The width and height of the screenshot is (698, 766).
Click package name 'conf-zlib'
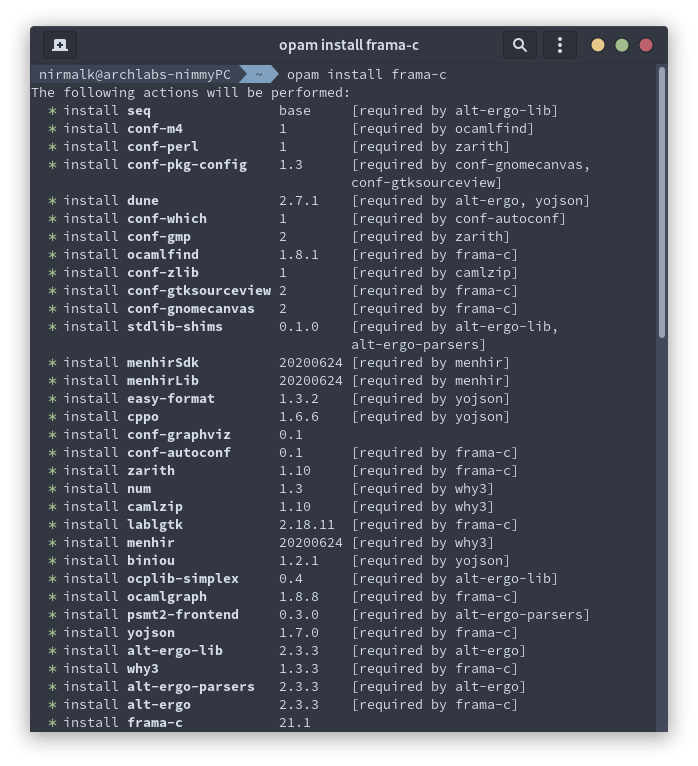click(x=163, y=273)
